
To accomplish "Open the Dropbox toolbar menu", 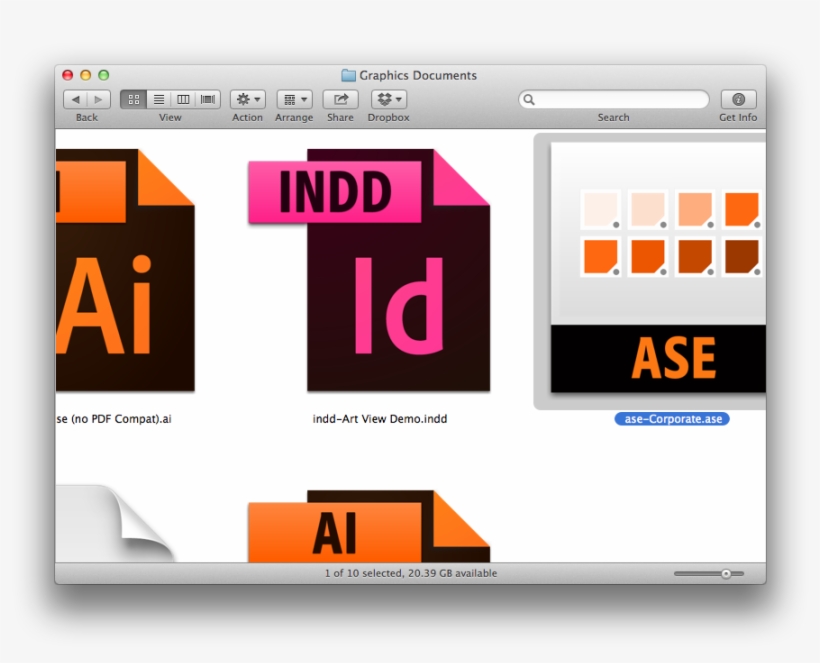I will 389,99.
